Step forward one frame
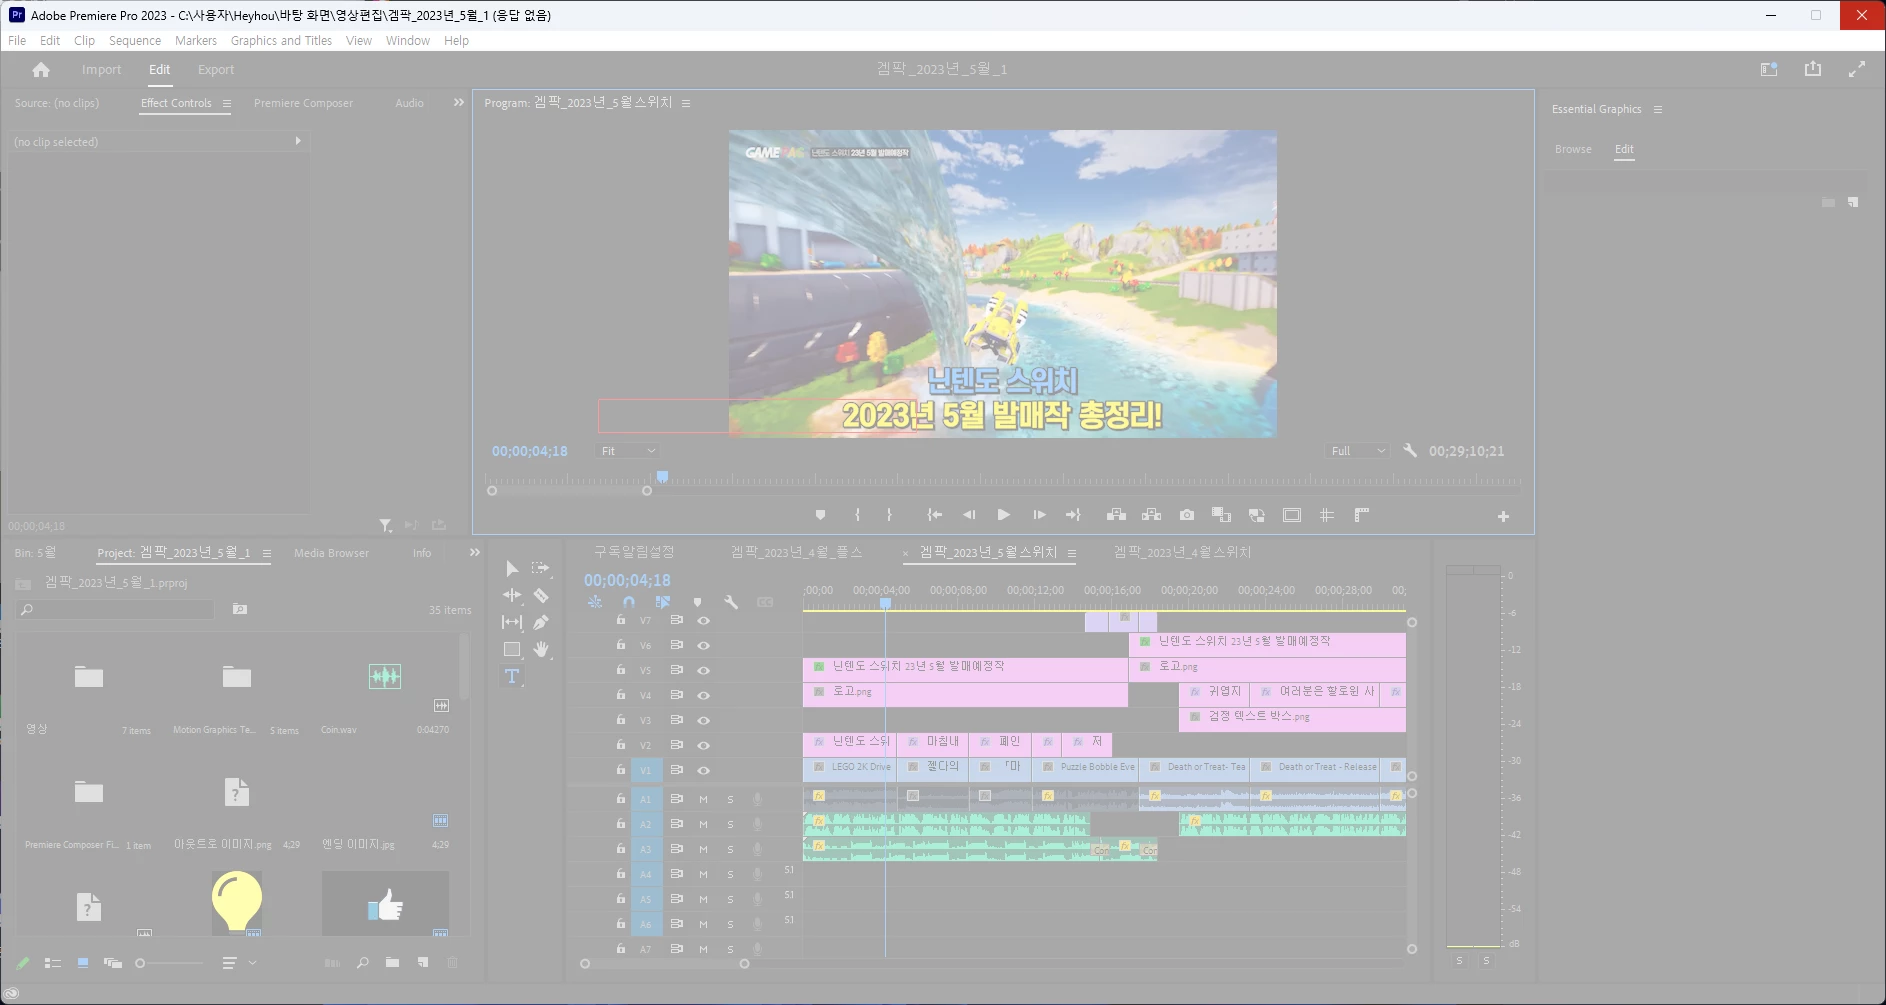This screenshot has height=1005, width=1886. [x=1039, y=515]
